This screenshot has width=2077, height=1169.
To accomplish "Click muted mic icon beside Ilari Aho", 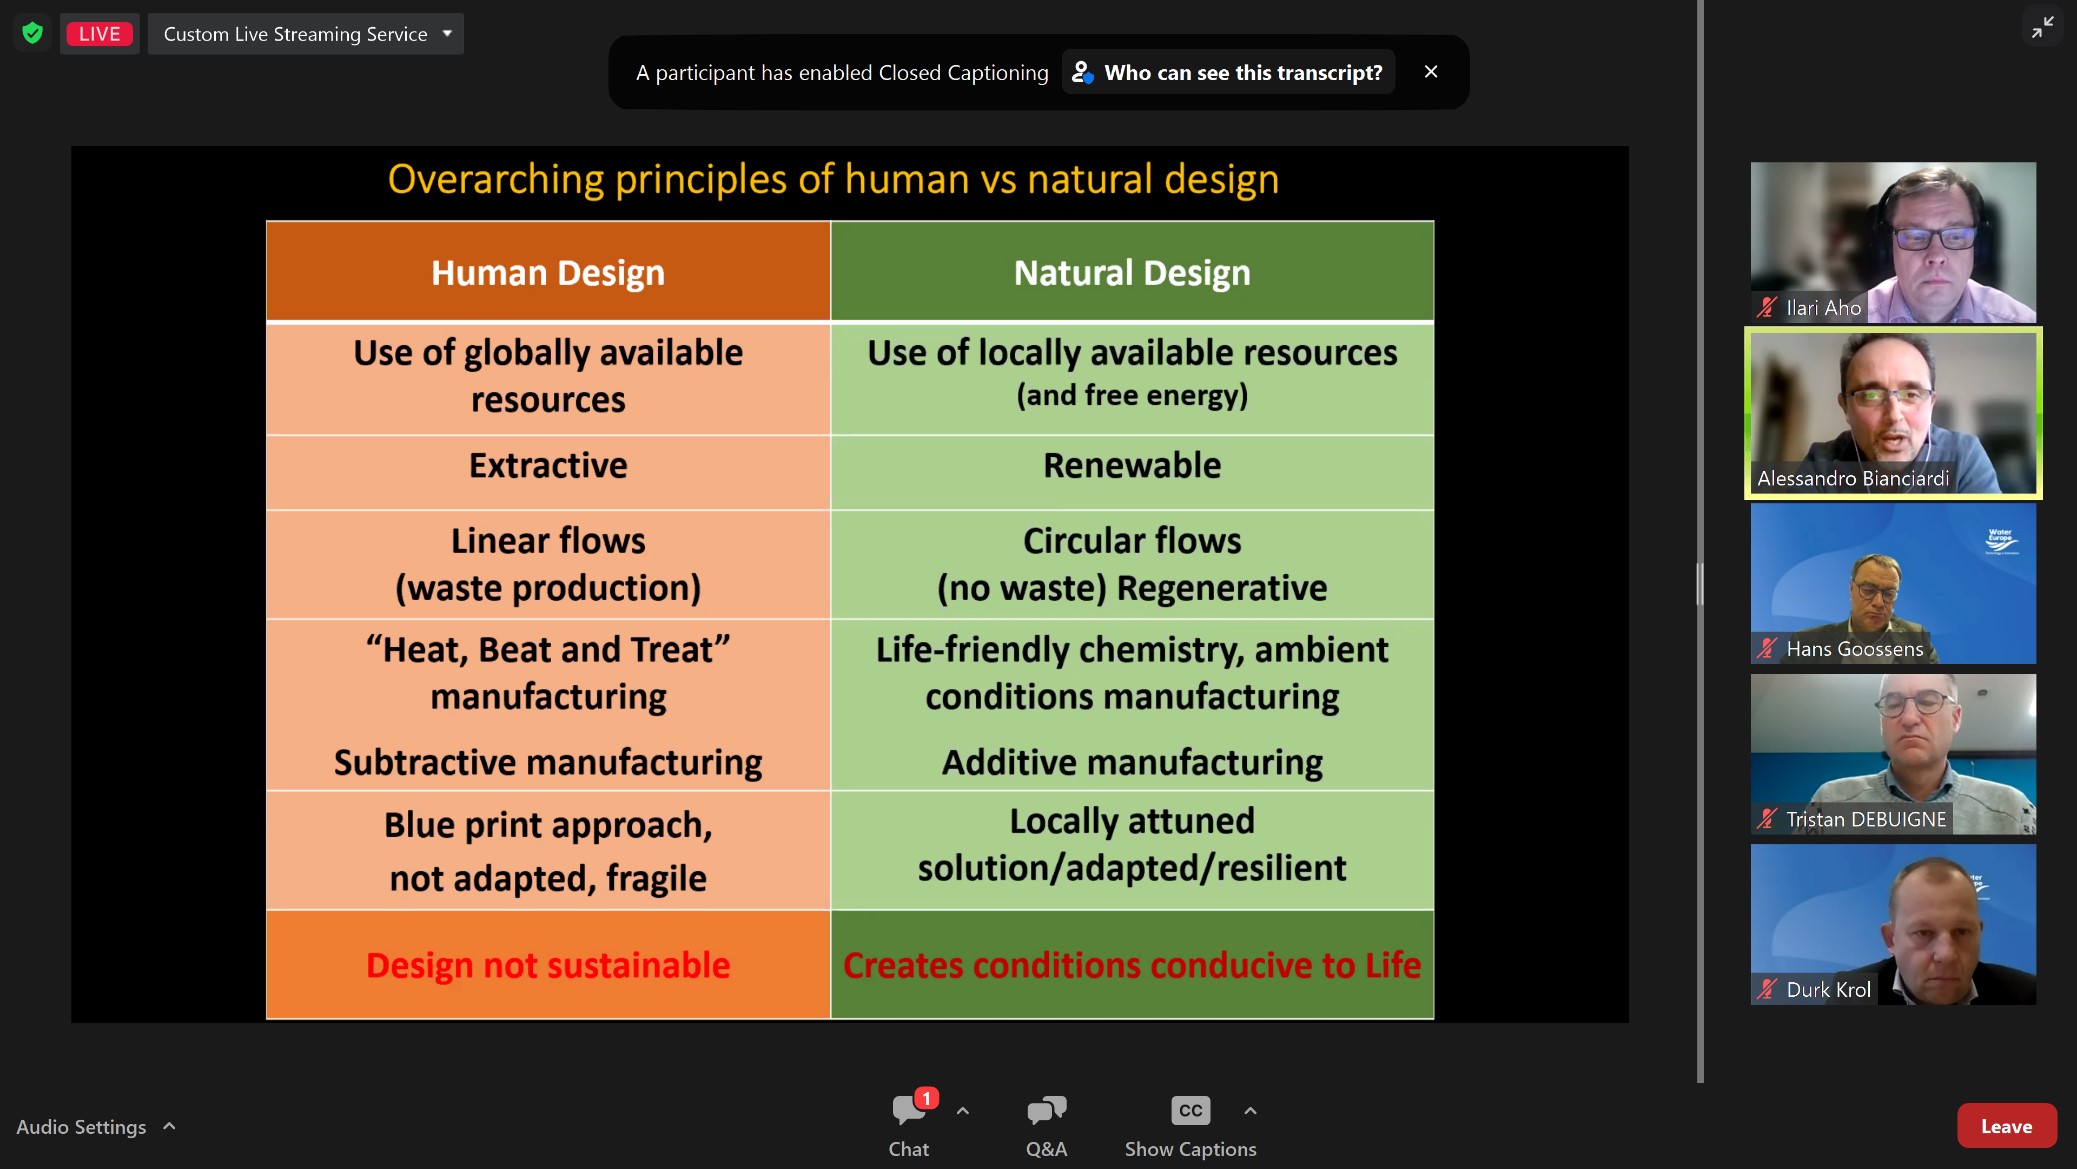I will [x=1767, y=308].
